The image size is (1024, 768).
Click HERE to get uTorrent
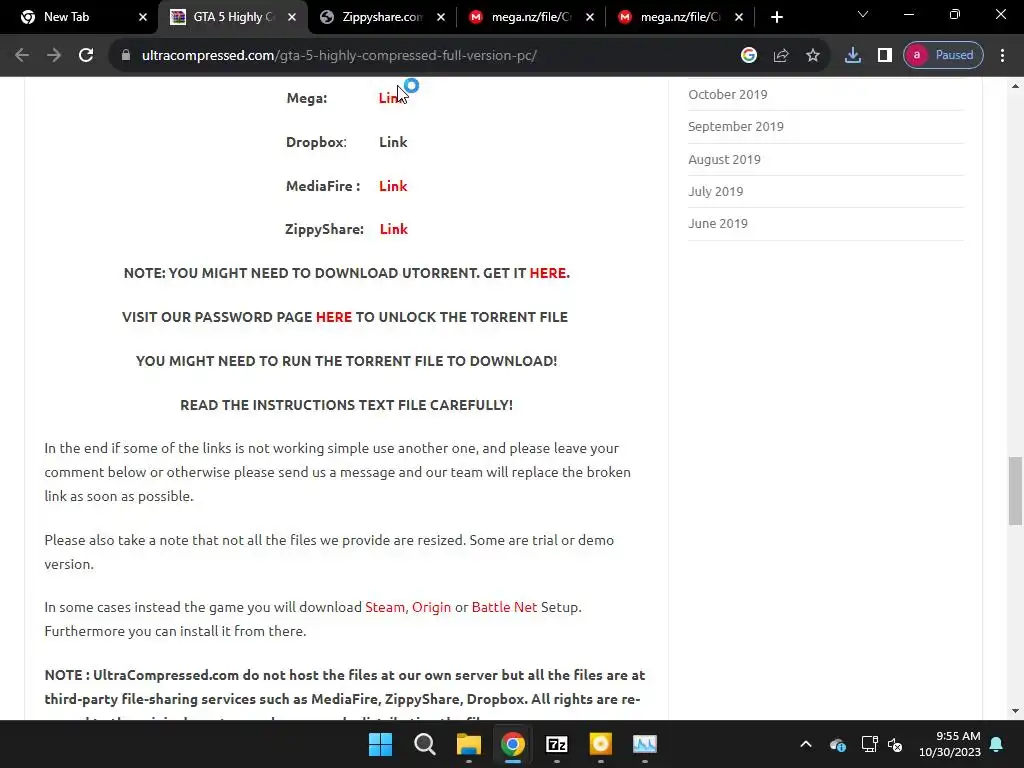[549, 273]
